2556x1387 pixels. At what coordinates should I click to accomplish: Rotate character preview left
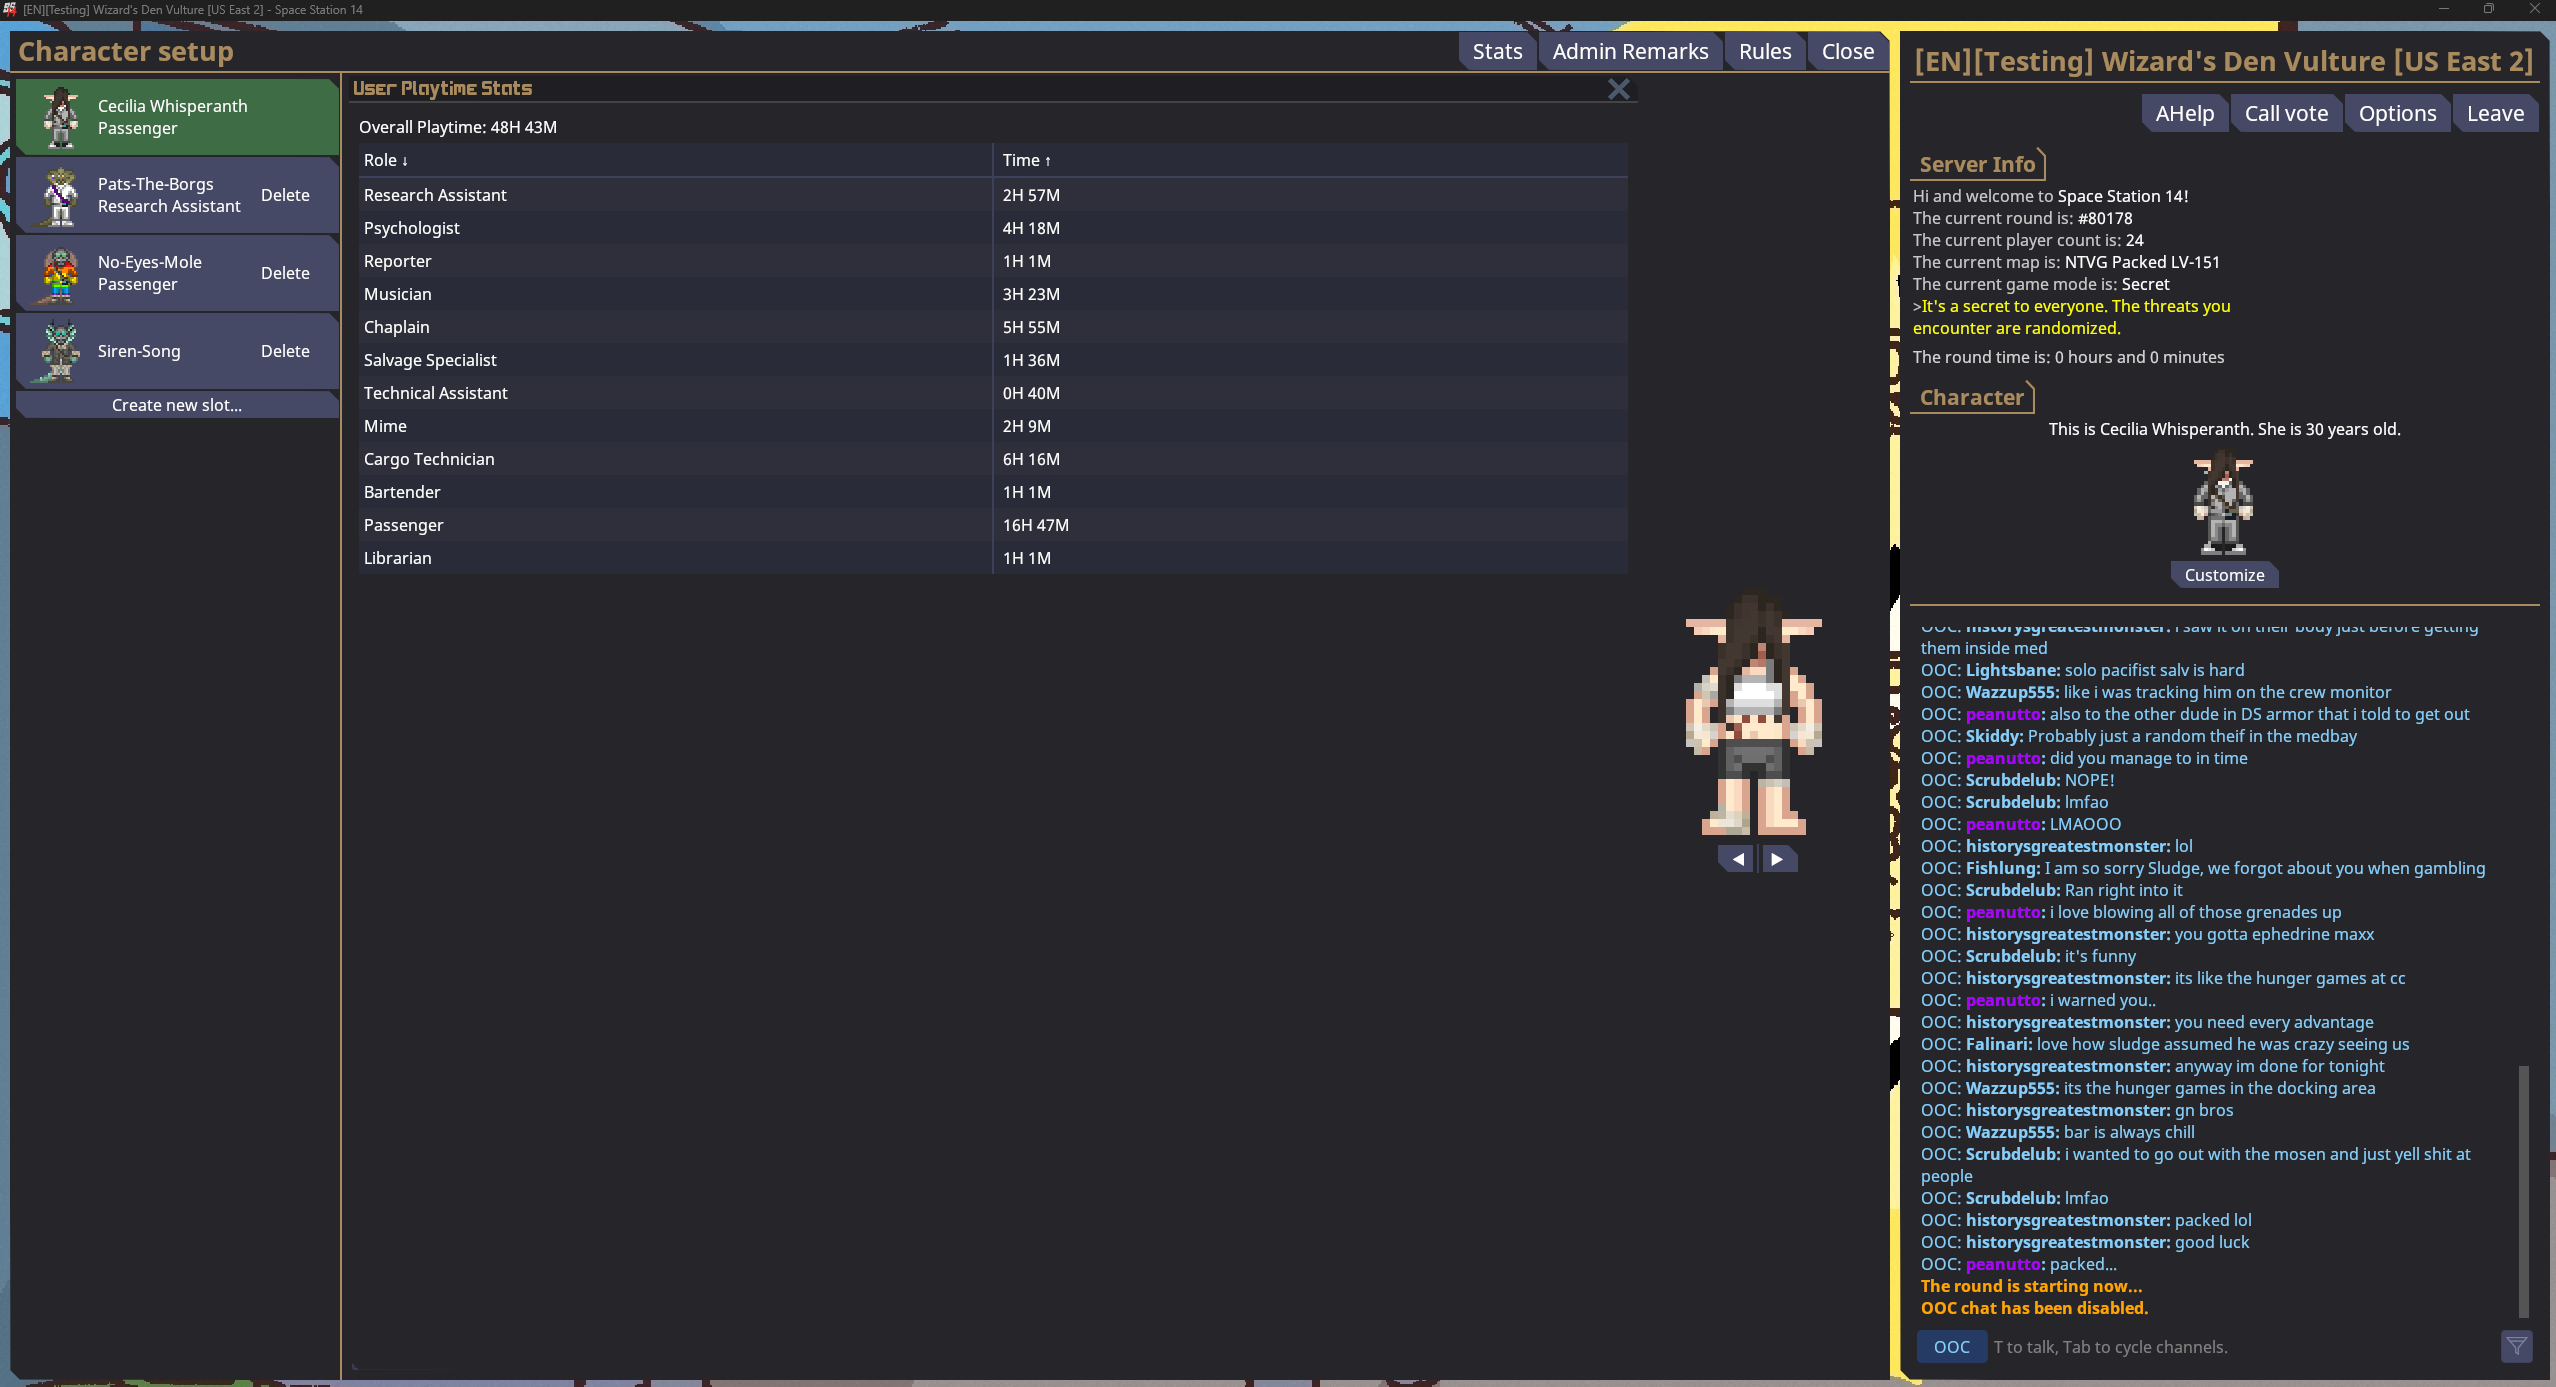[x=1737, y=859]
